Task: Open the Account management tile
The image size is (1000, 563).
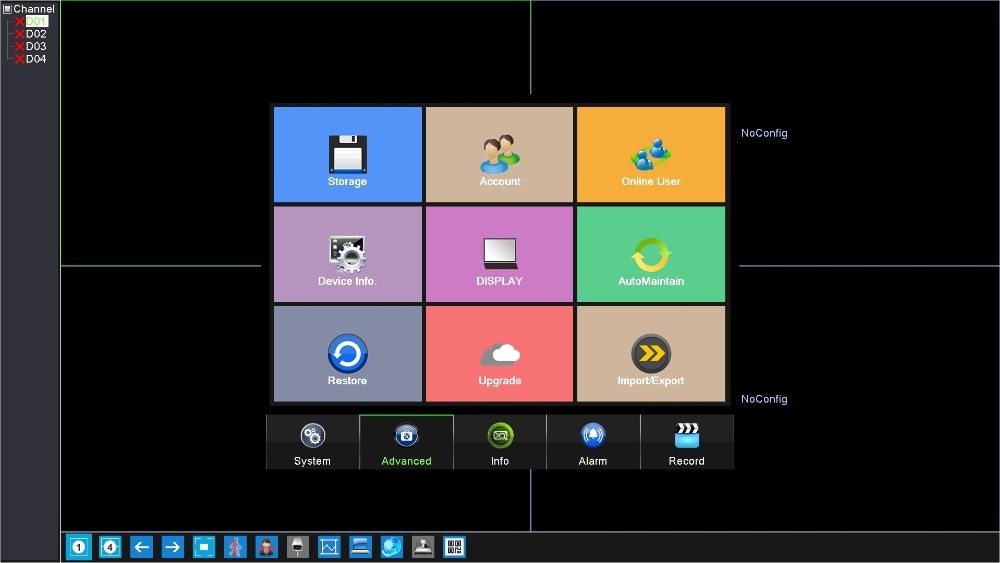Action: (499, 154)
